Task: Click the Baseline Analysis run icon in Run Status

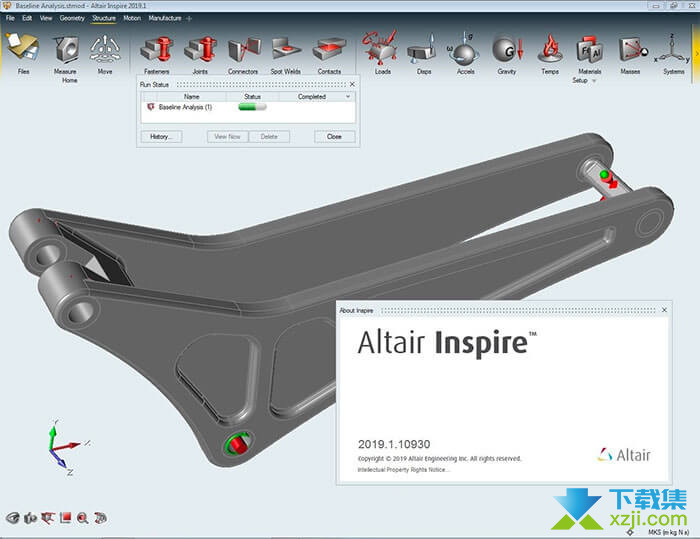Action: point(150,107)
